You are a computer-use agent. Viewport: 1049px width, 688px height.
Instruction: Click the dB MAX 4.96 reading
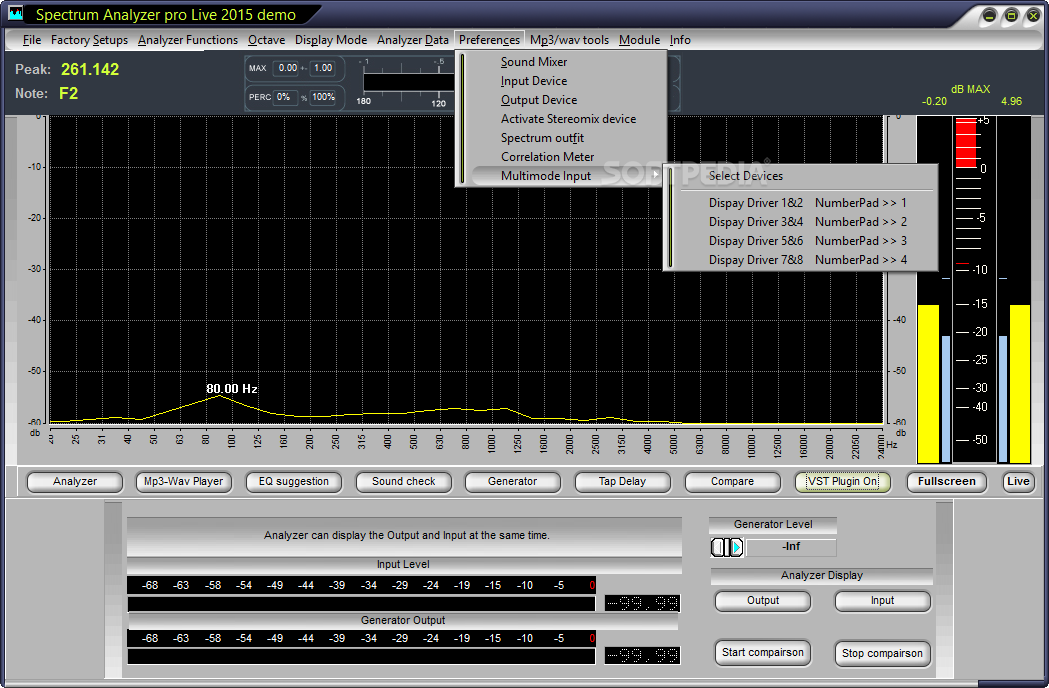[x=1012, y=101]
